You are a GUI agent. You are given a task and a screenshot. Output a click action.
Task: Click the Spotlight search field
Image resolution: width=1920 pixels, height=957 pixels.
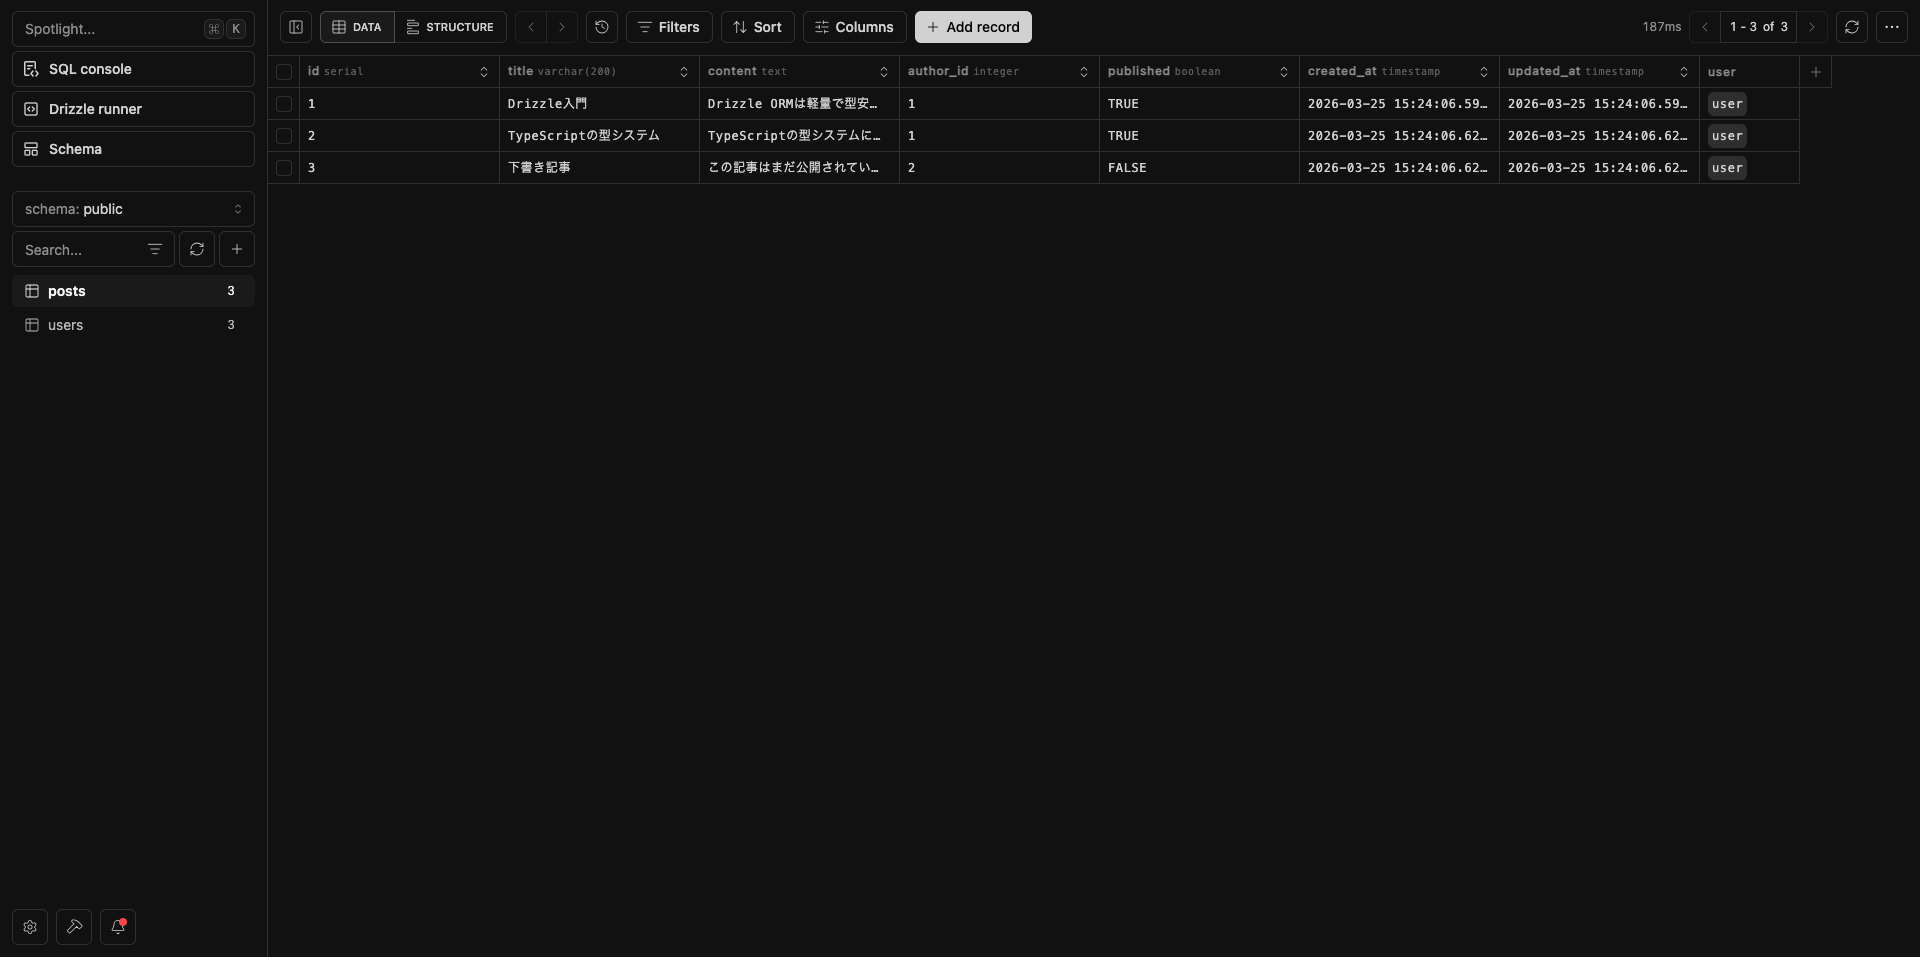110,29
